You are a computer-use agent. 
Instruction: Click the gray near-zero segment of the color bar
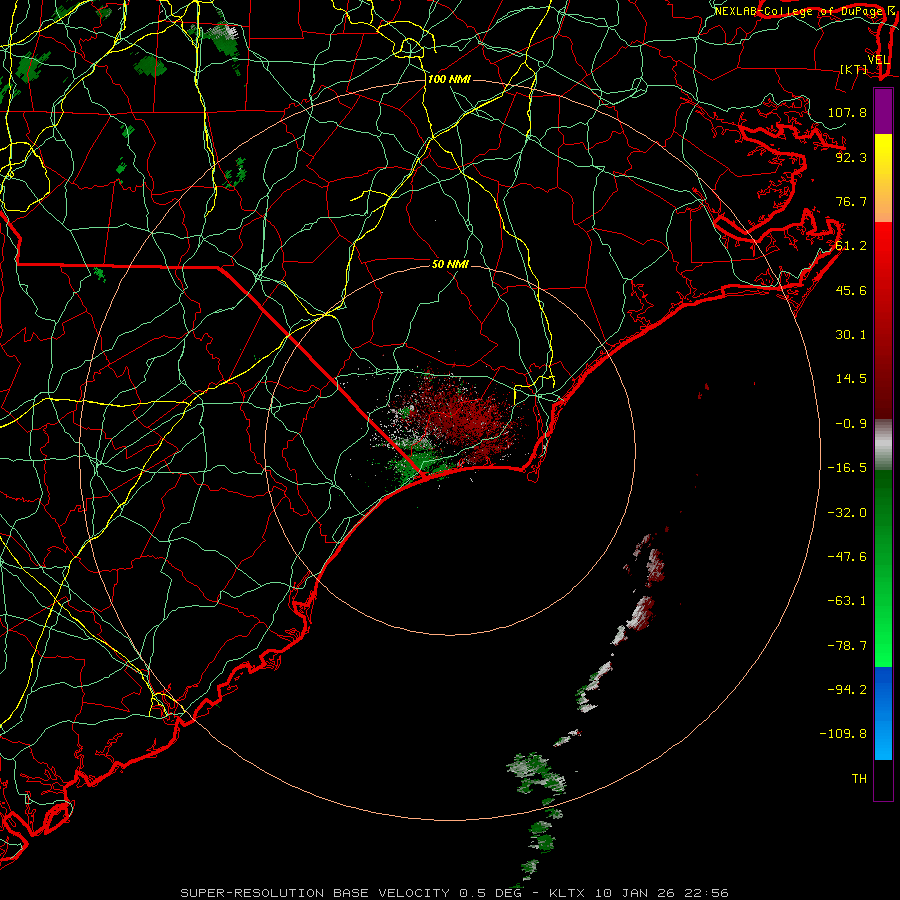(x=883, y=444)
